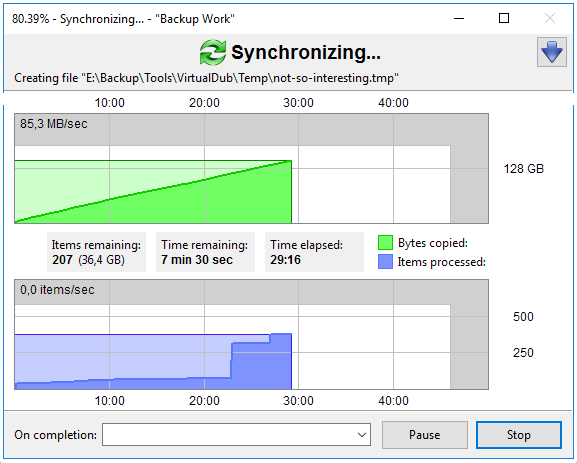
Task: Pause the synchronization
Action: (x=425, y=435)
